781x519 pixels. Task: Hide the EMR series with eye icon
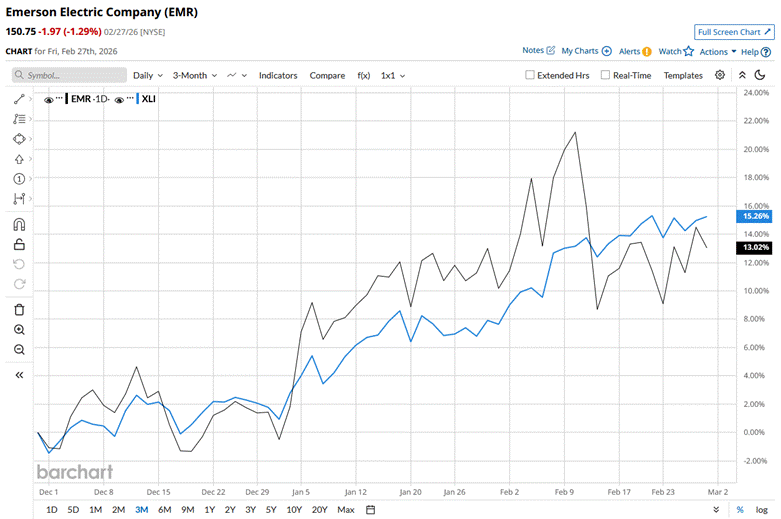(x=47, y=100)
